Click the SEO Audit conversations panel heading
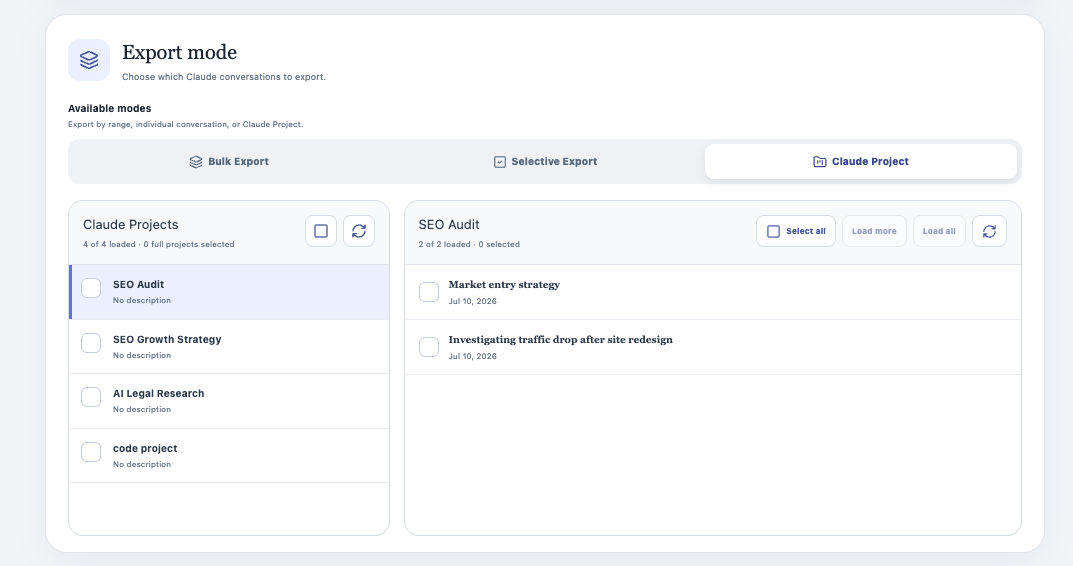 (449, 224)
